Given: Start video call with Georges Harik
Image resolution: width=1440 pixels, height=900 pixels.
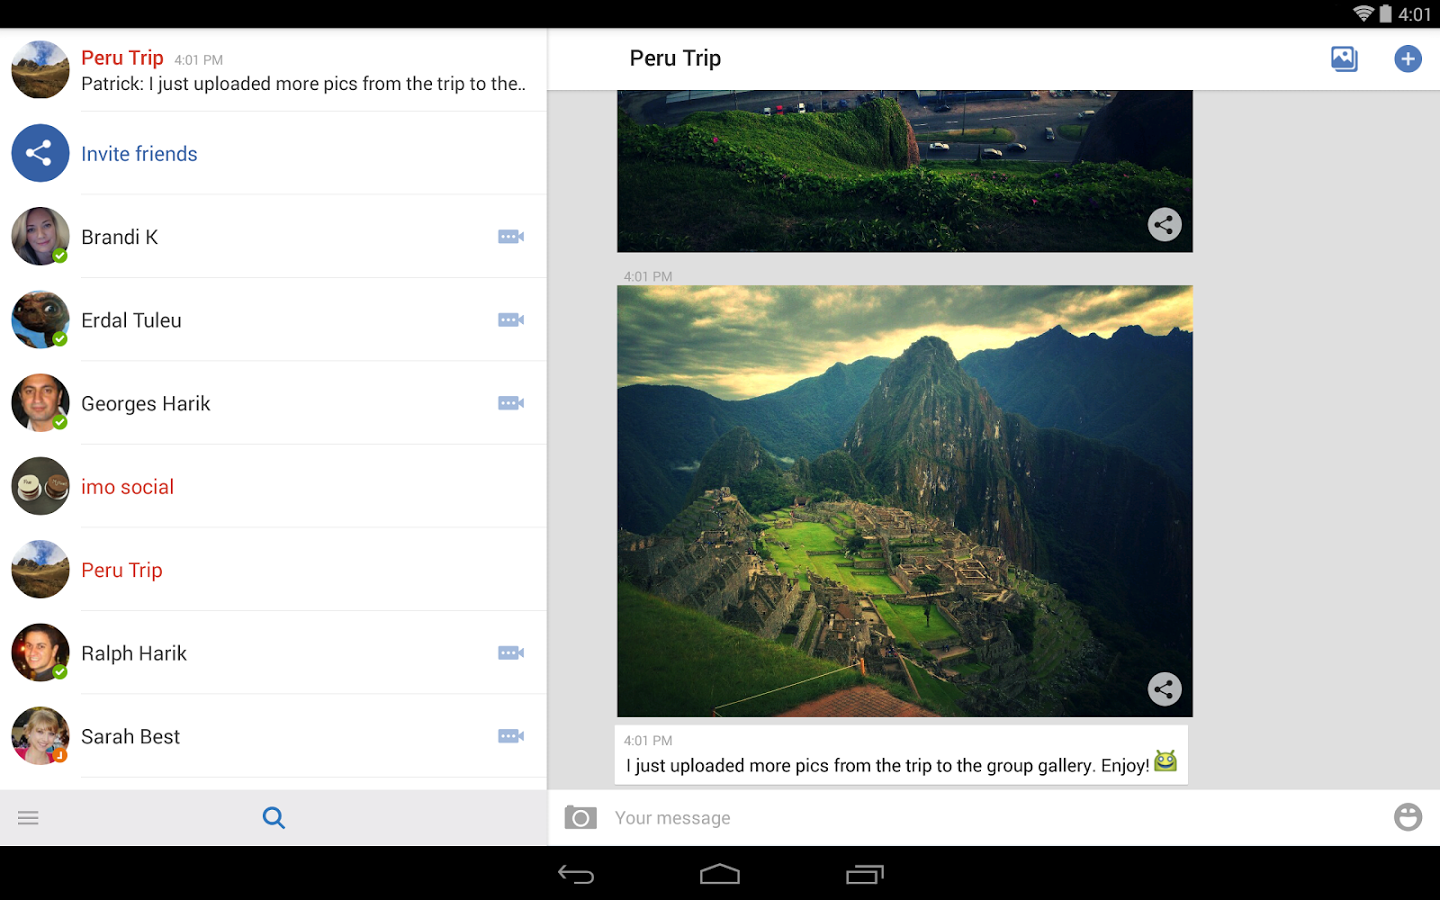Looking at the screenshot, I should (x=511, y=403).
